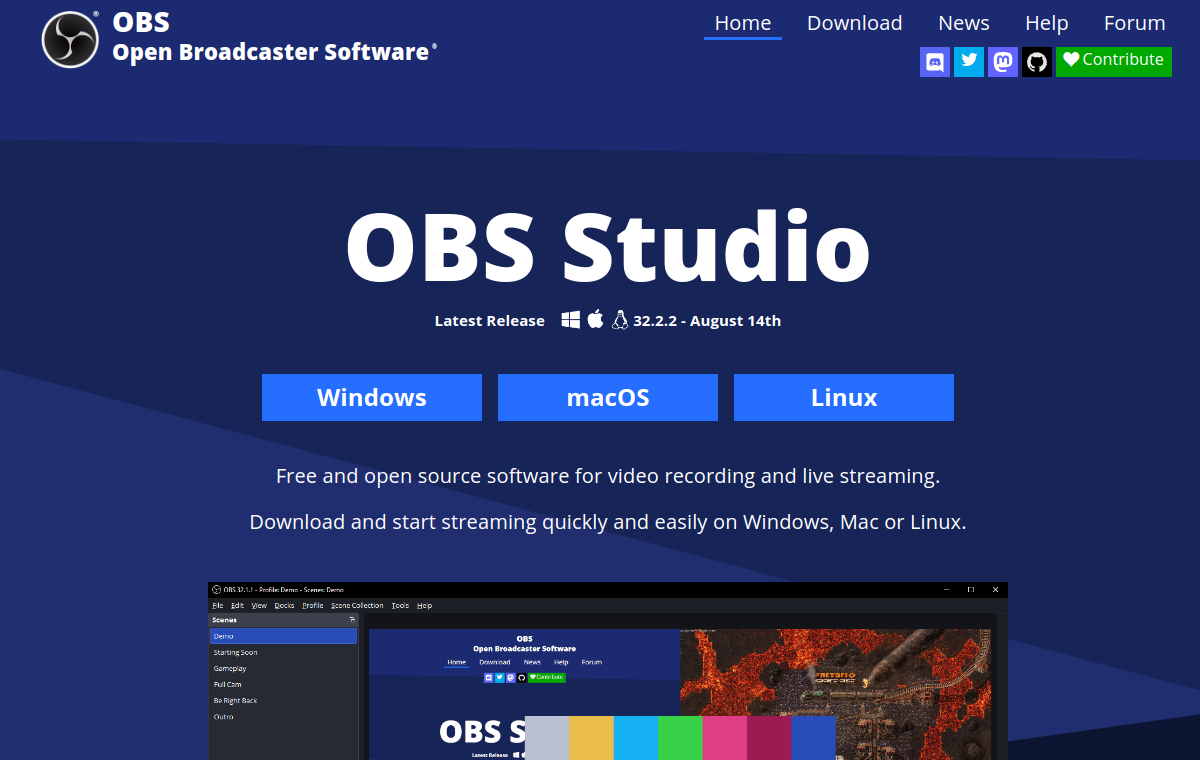Viewport: 1200px width, 760px height.
Task: Click the embedded OBS window title text
Action: click(x=284, y=590)
